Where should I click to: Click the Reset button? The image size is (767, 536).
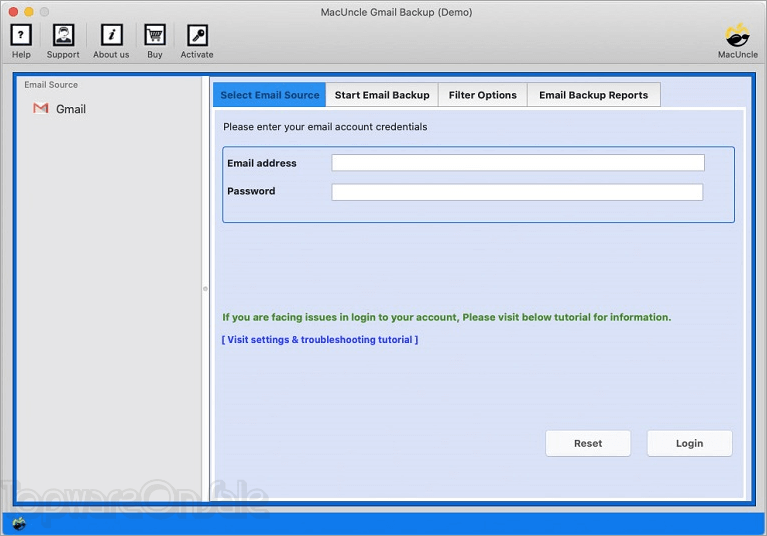click(x=588, y=444)
